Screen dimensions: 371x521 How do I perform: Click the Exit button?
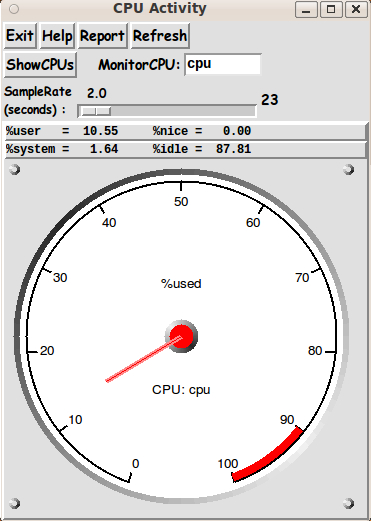(x=20, y=36)
